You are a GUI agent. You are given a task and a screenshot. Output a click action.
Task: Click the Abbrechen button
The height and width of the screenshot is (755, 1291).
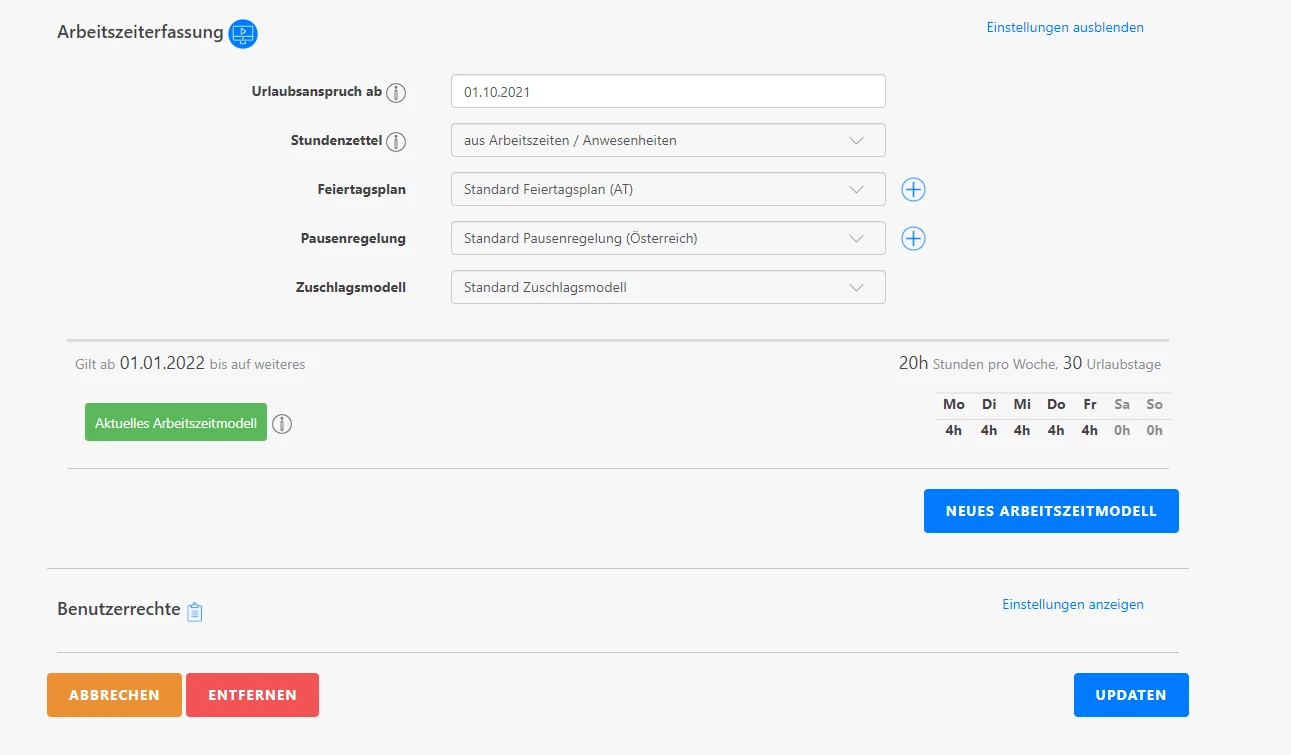(114, 695)
